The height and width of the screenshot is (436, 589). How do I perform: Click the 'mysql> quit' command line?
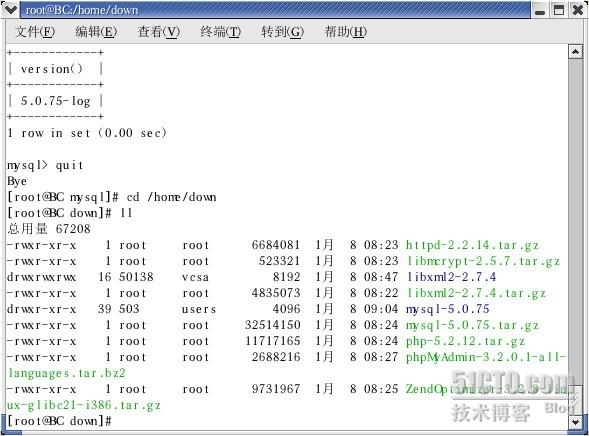click(45, 165)
